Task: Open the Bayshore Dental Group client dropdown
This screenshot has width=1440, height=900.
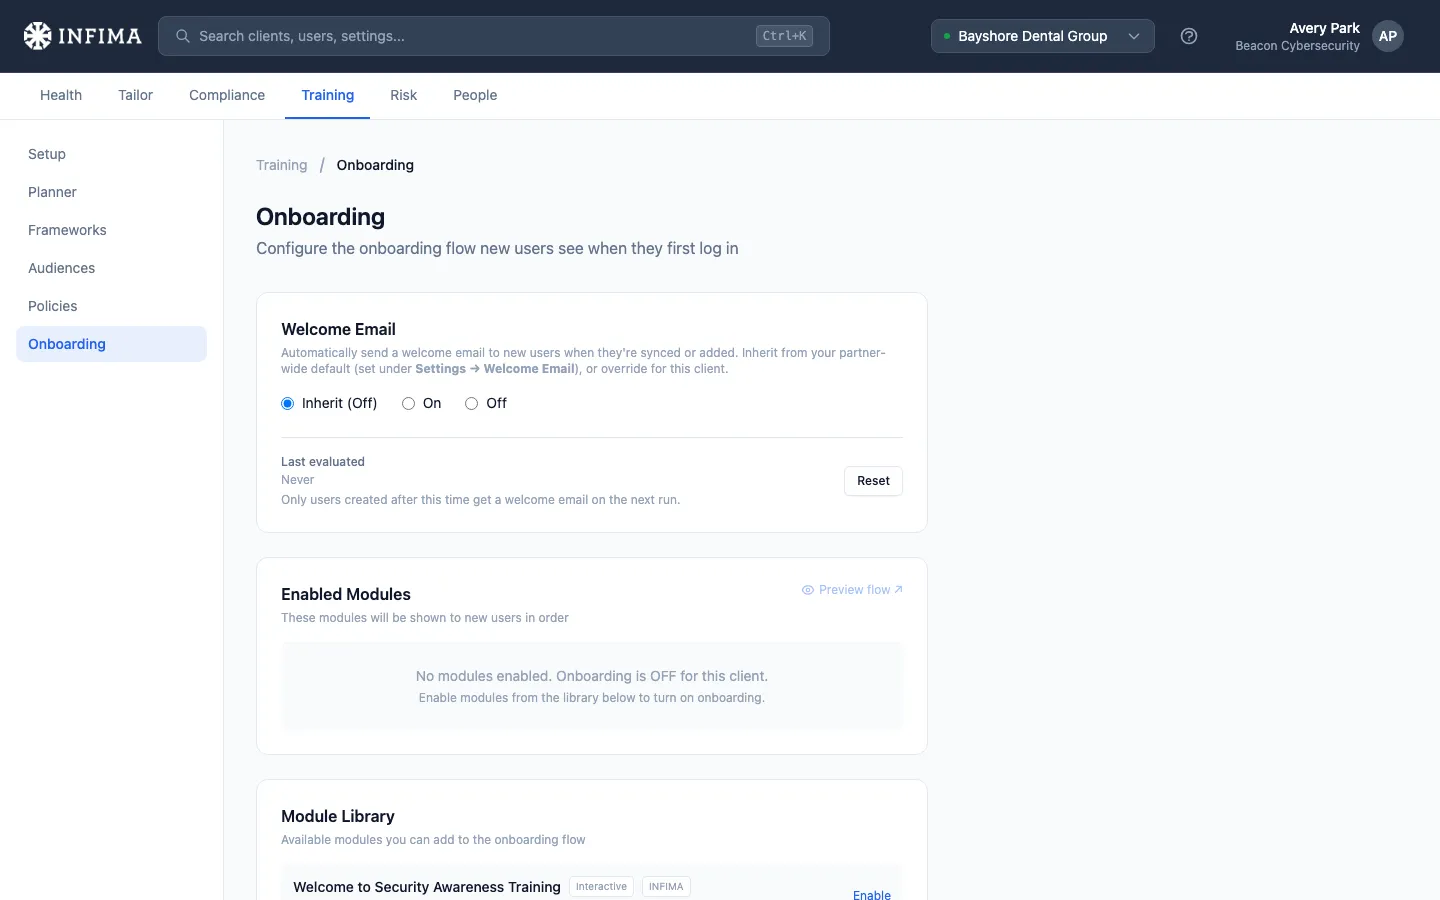Action: (1043, 36)
